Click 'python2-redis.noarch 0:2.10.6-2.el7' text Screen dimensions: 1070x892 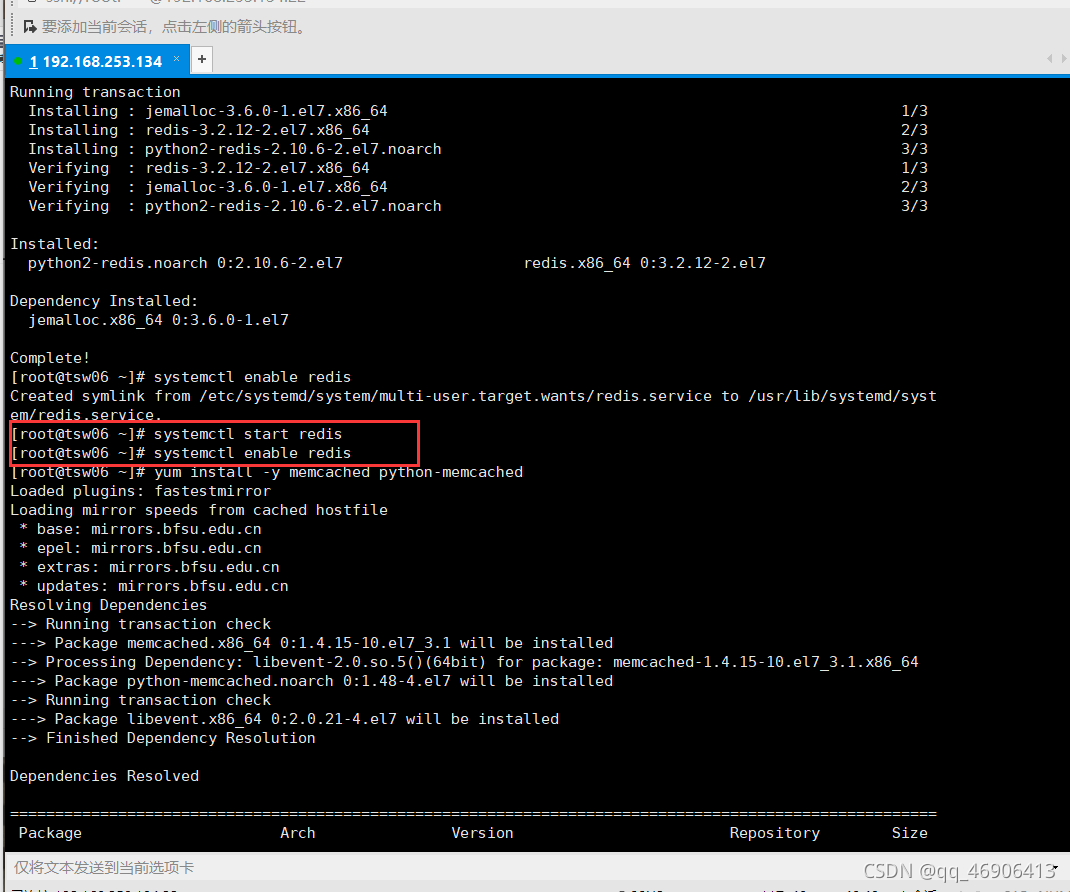tap(185, 263)
